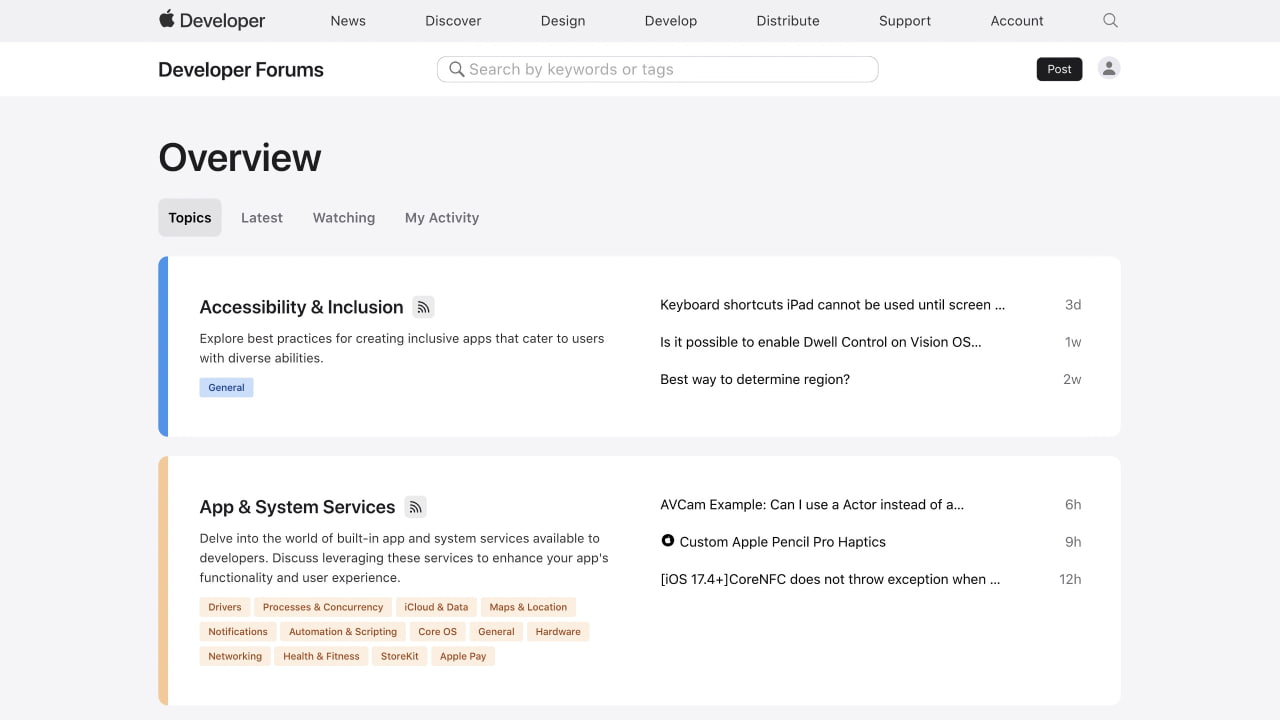
Task: Select the Maps & Location tag
Action: pyautogui.click(x=528, y=607)
